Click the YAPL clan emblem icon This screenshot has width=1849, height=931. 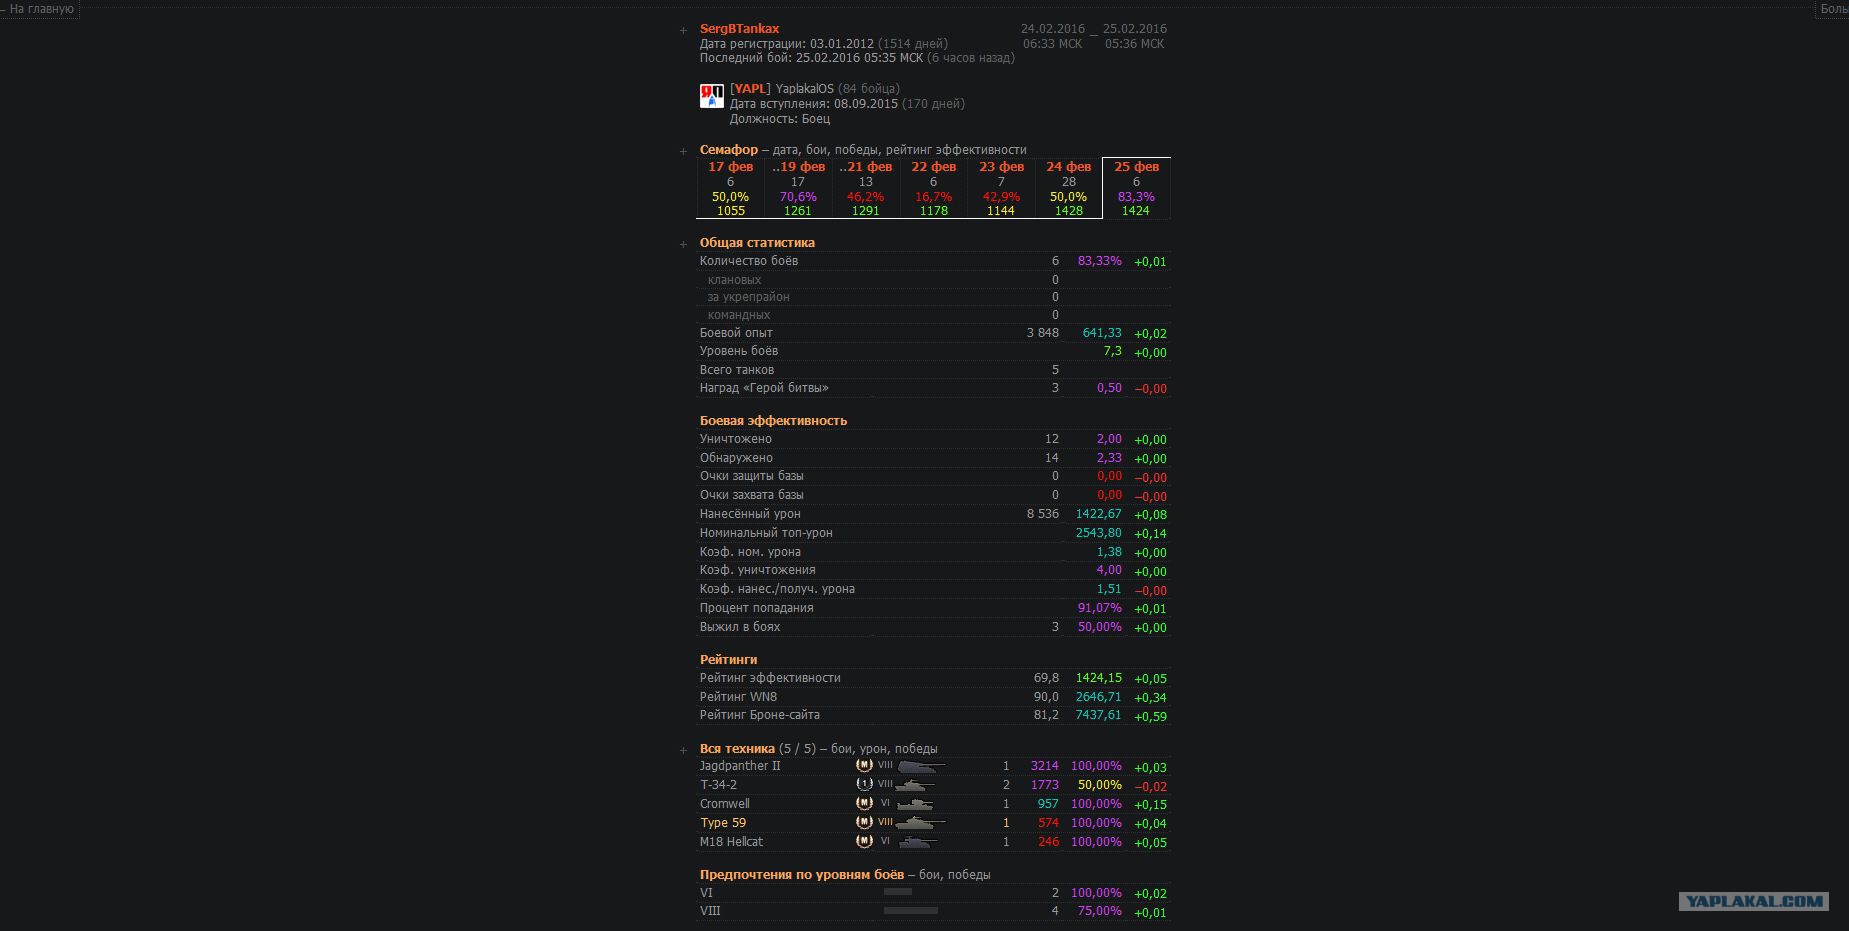712,96
